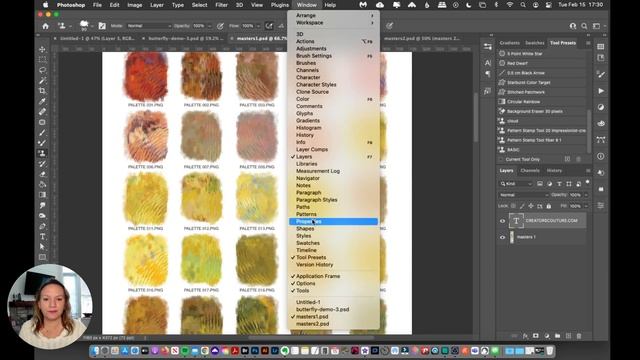640x360 pixels.
Task: Click the Home icon in options bar
Action: (x=45, y=26)
